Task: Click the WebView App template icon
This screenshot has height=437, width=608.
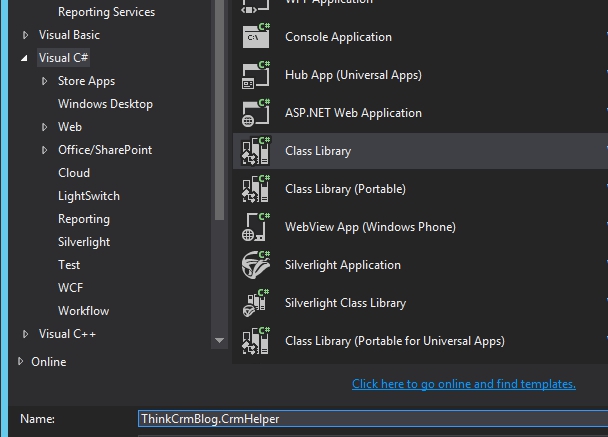Action: (x=256, y=226)
